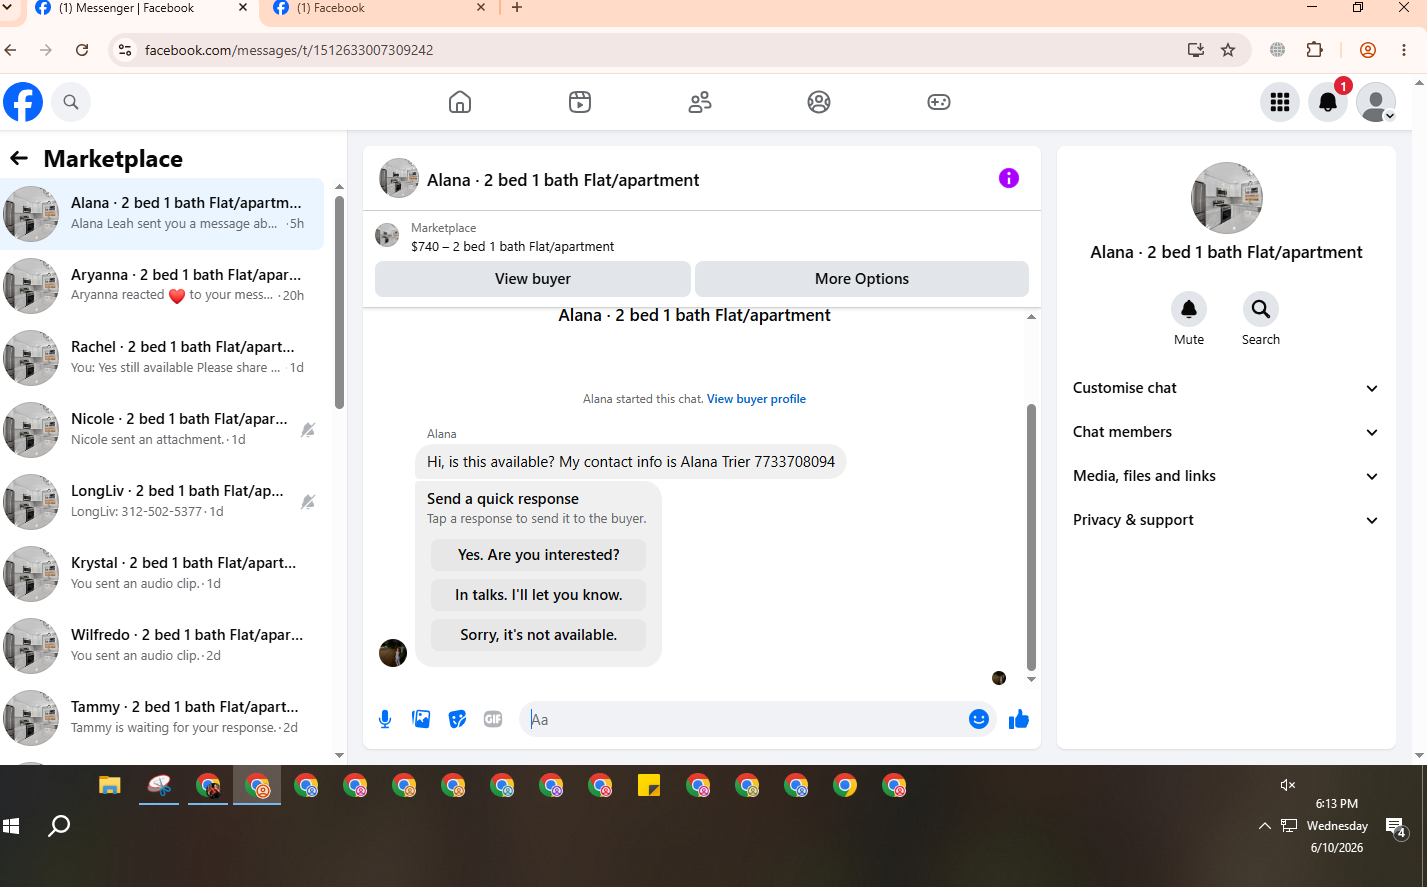Click the chat messages scrollbar

[1031, 537]
